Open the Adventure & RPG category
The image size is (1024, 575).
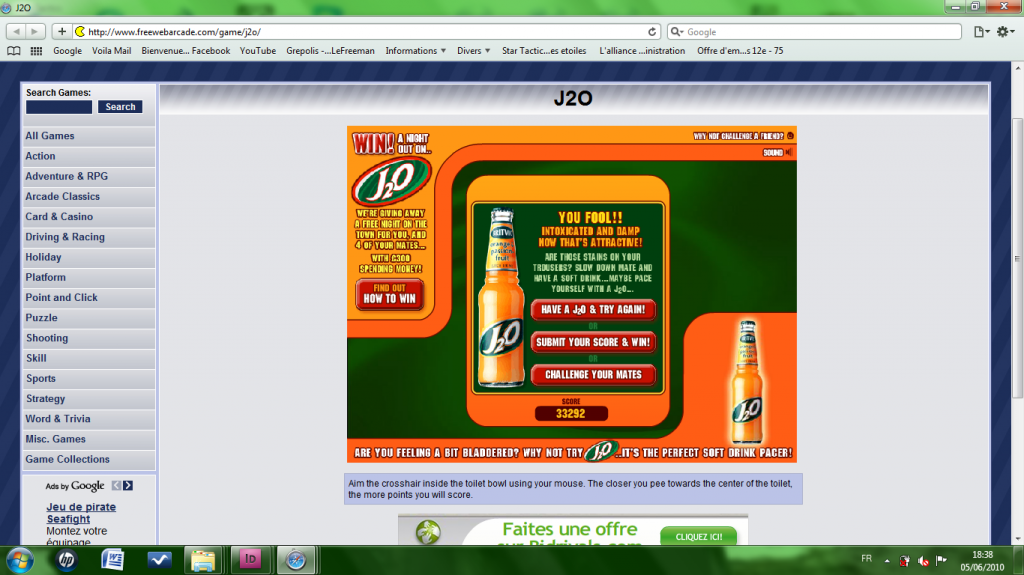coord(89,176)
